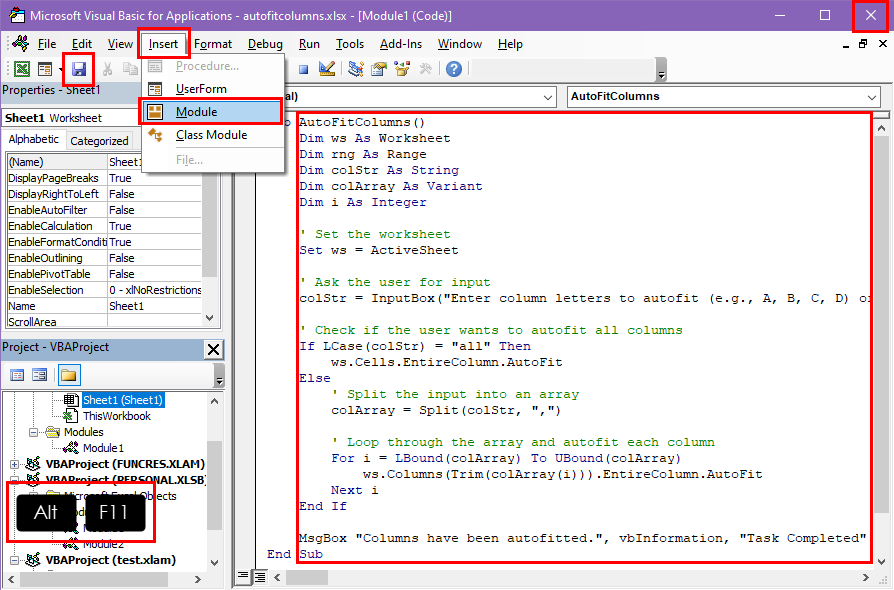Image resolution: width=894 pixels, height=590 pixels.
Task: Open the View menu
Action: point(120,44)
